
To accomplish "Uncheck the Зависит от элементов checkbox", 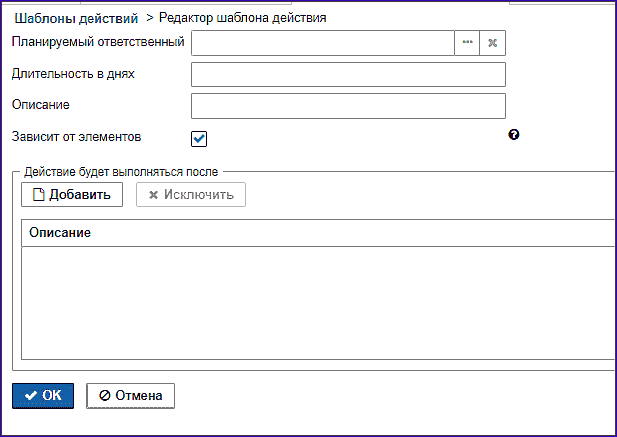I will pyautogui.click(x=199, y=139).
